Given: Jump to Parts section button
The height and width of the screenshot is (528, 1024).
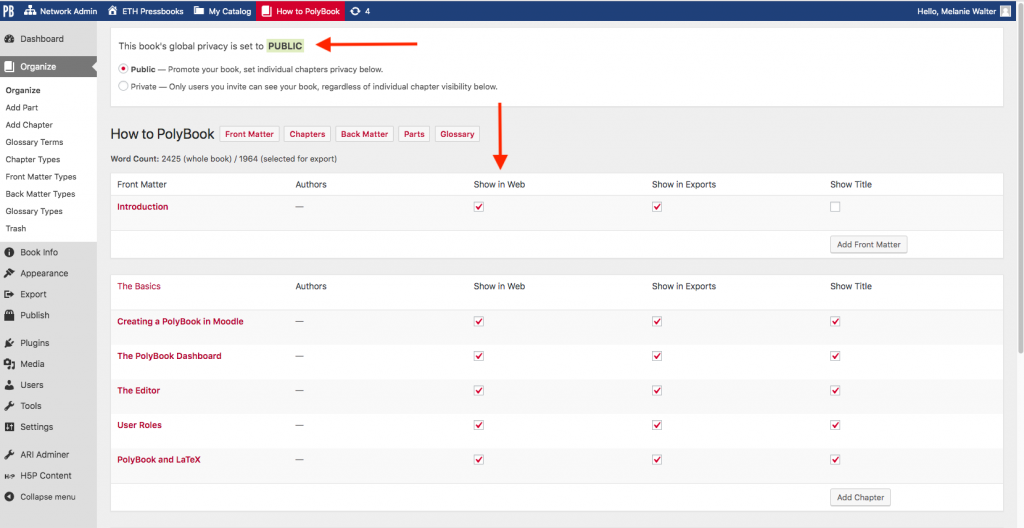Looking at the screenshot, I should click(x=414, y=134).
